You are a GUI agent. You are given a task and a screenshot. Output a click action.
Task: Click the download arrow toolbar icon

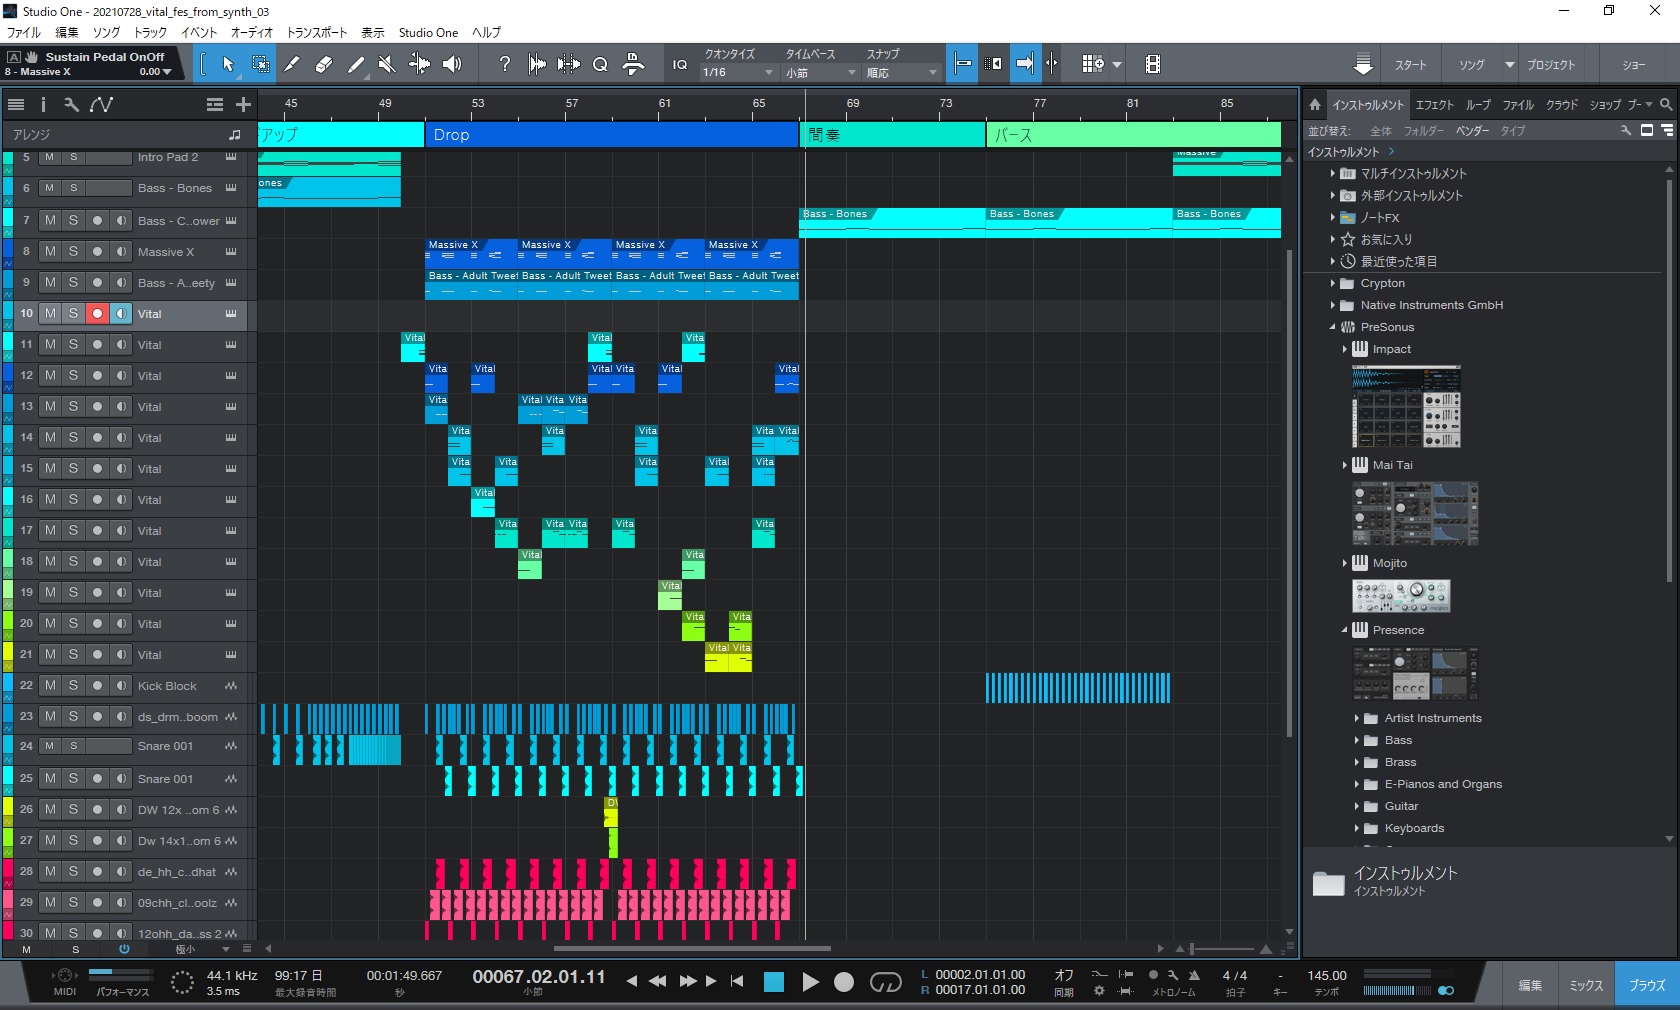1363,64
